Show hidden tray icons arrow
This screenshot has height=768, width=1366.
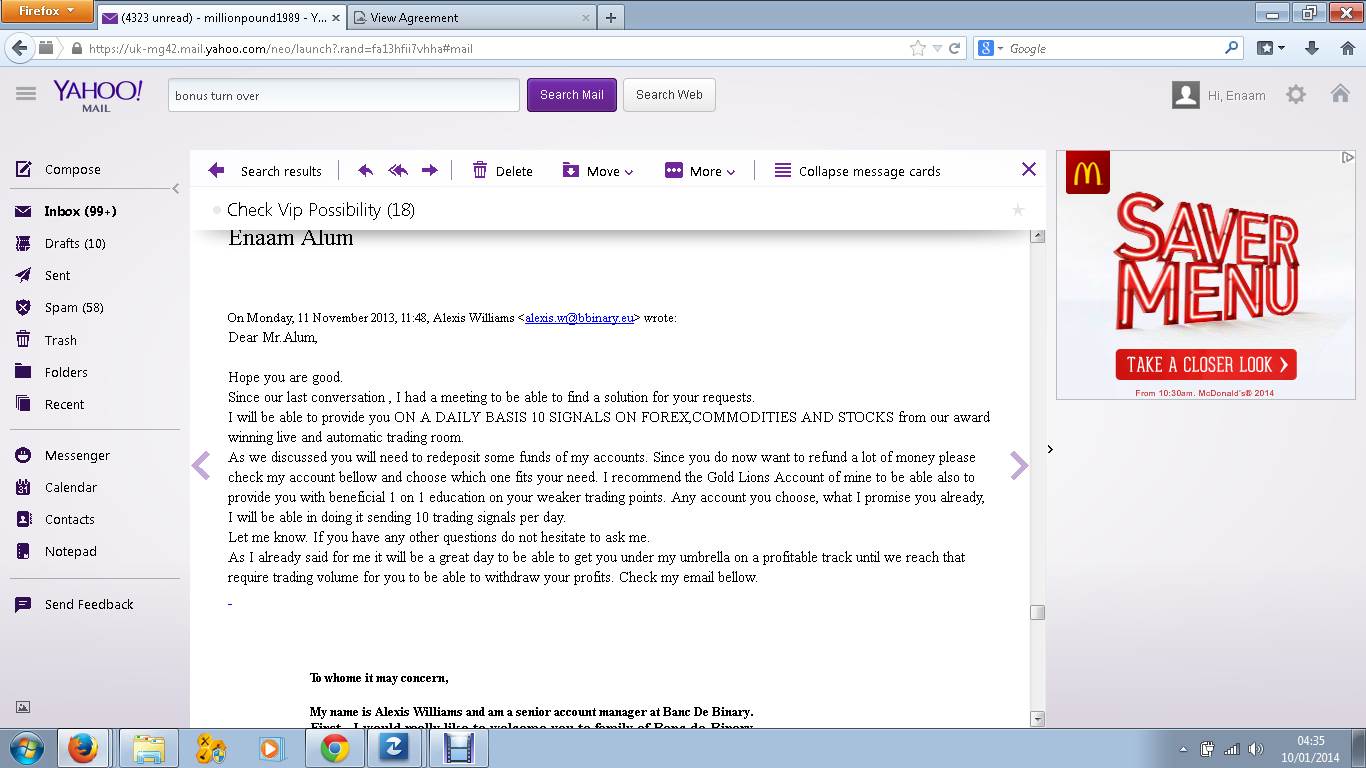click(1184, 748)
